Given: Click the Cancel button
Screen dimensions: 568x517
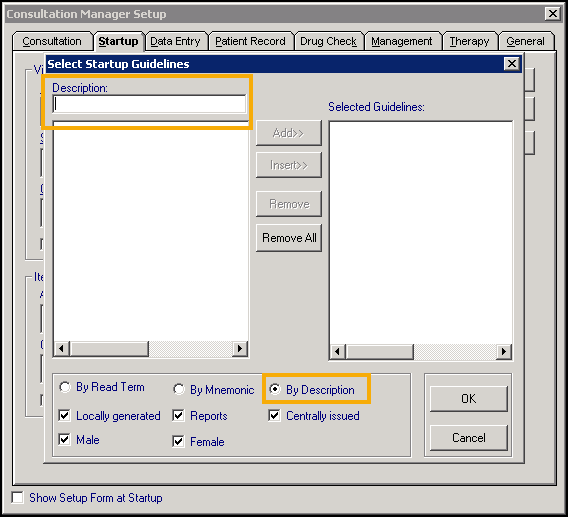Looking at the screenshot, I should [x=468, y=438].
